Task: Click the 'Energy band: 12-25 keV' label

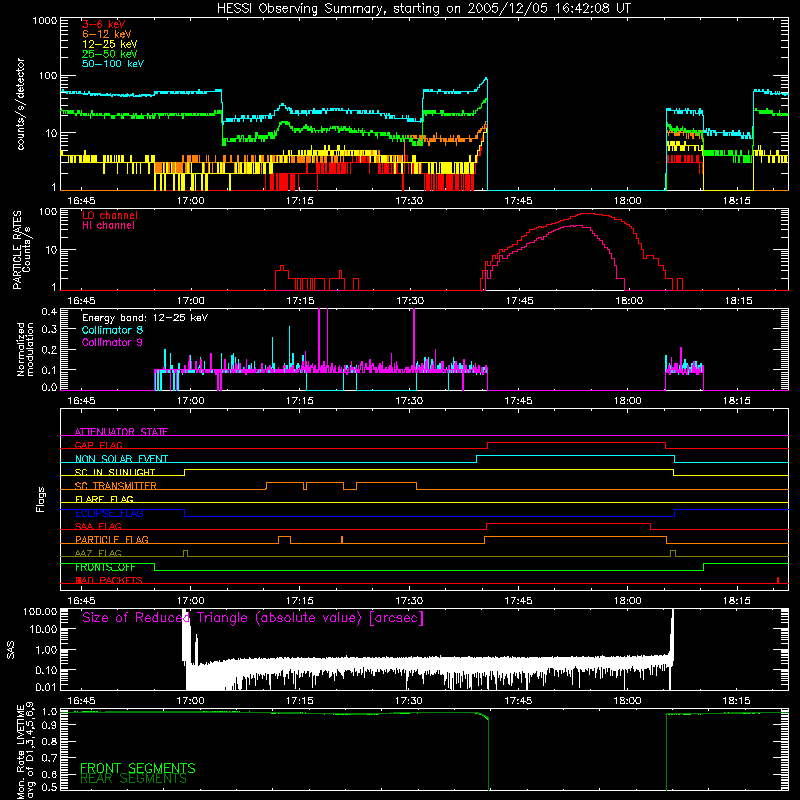Action: [145, 318]
